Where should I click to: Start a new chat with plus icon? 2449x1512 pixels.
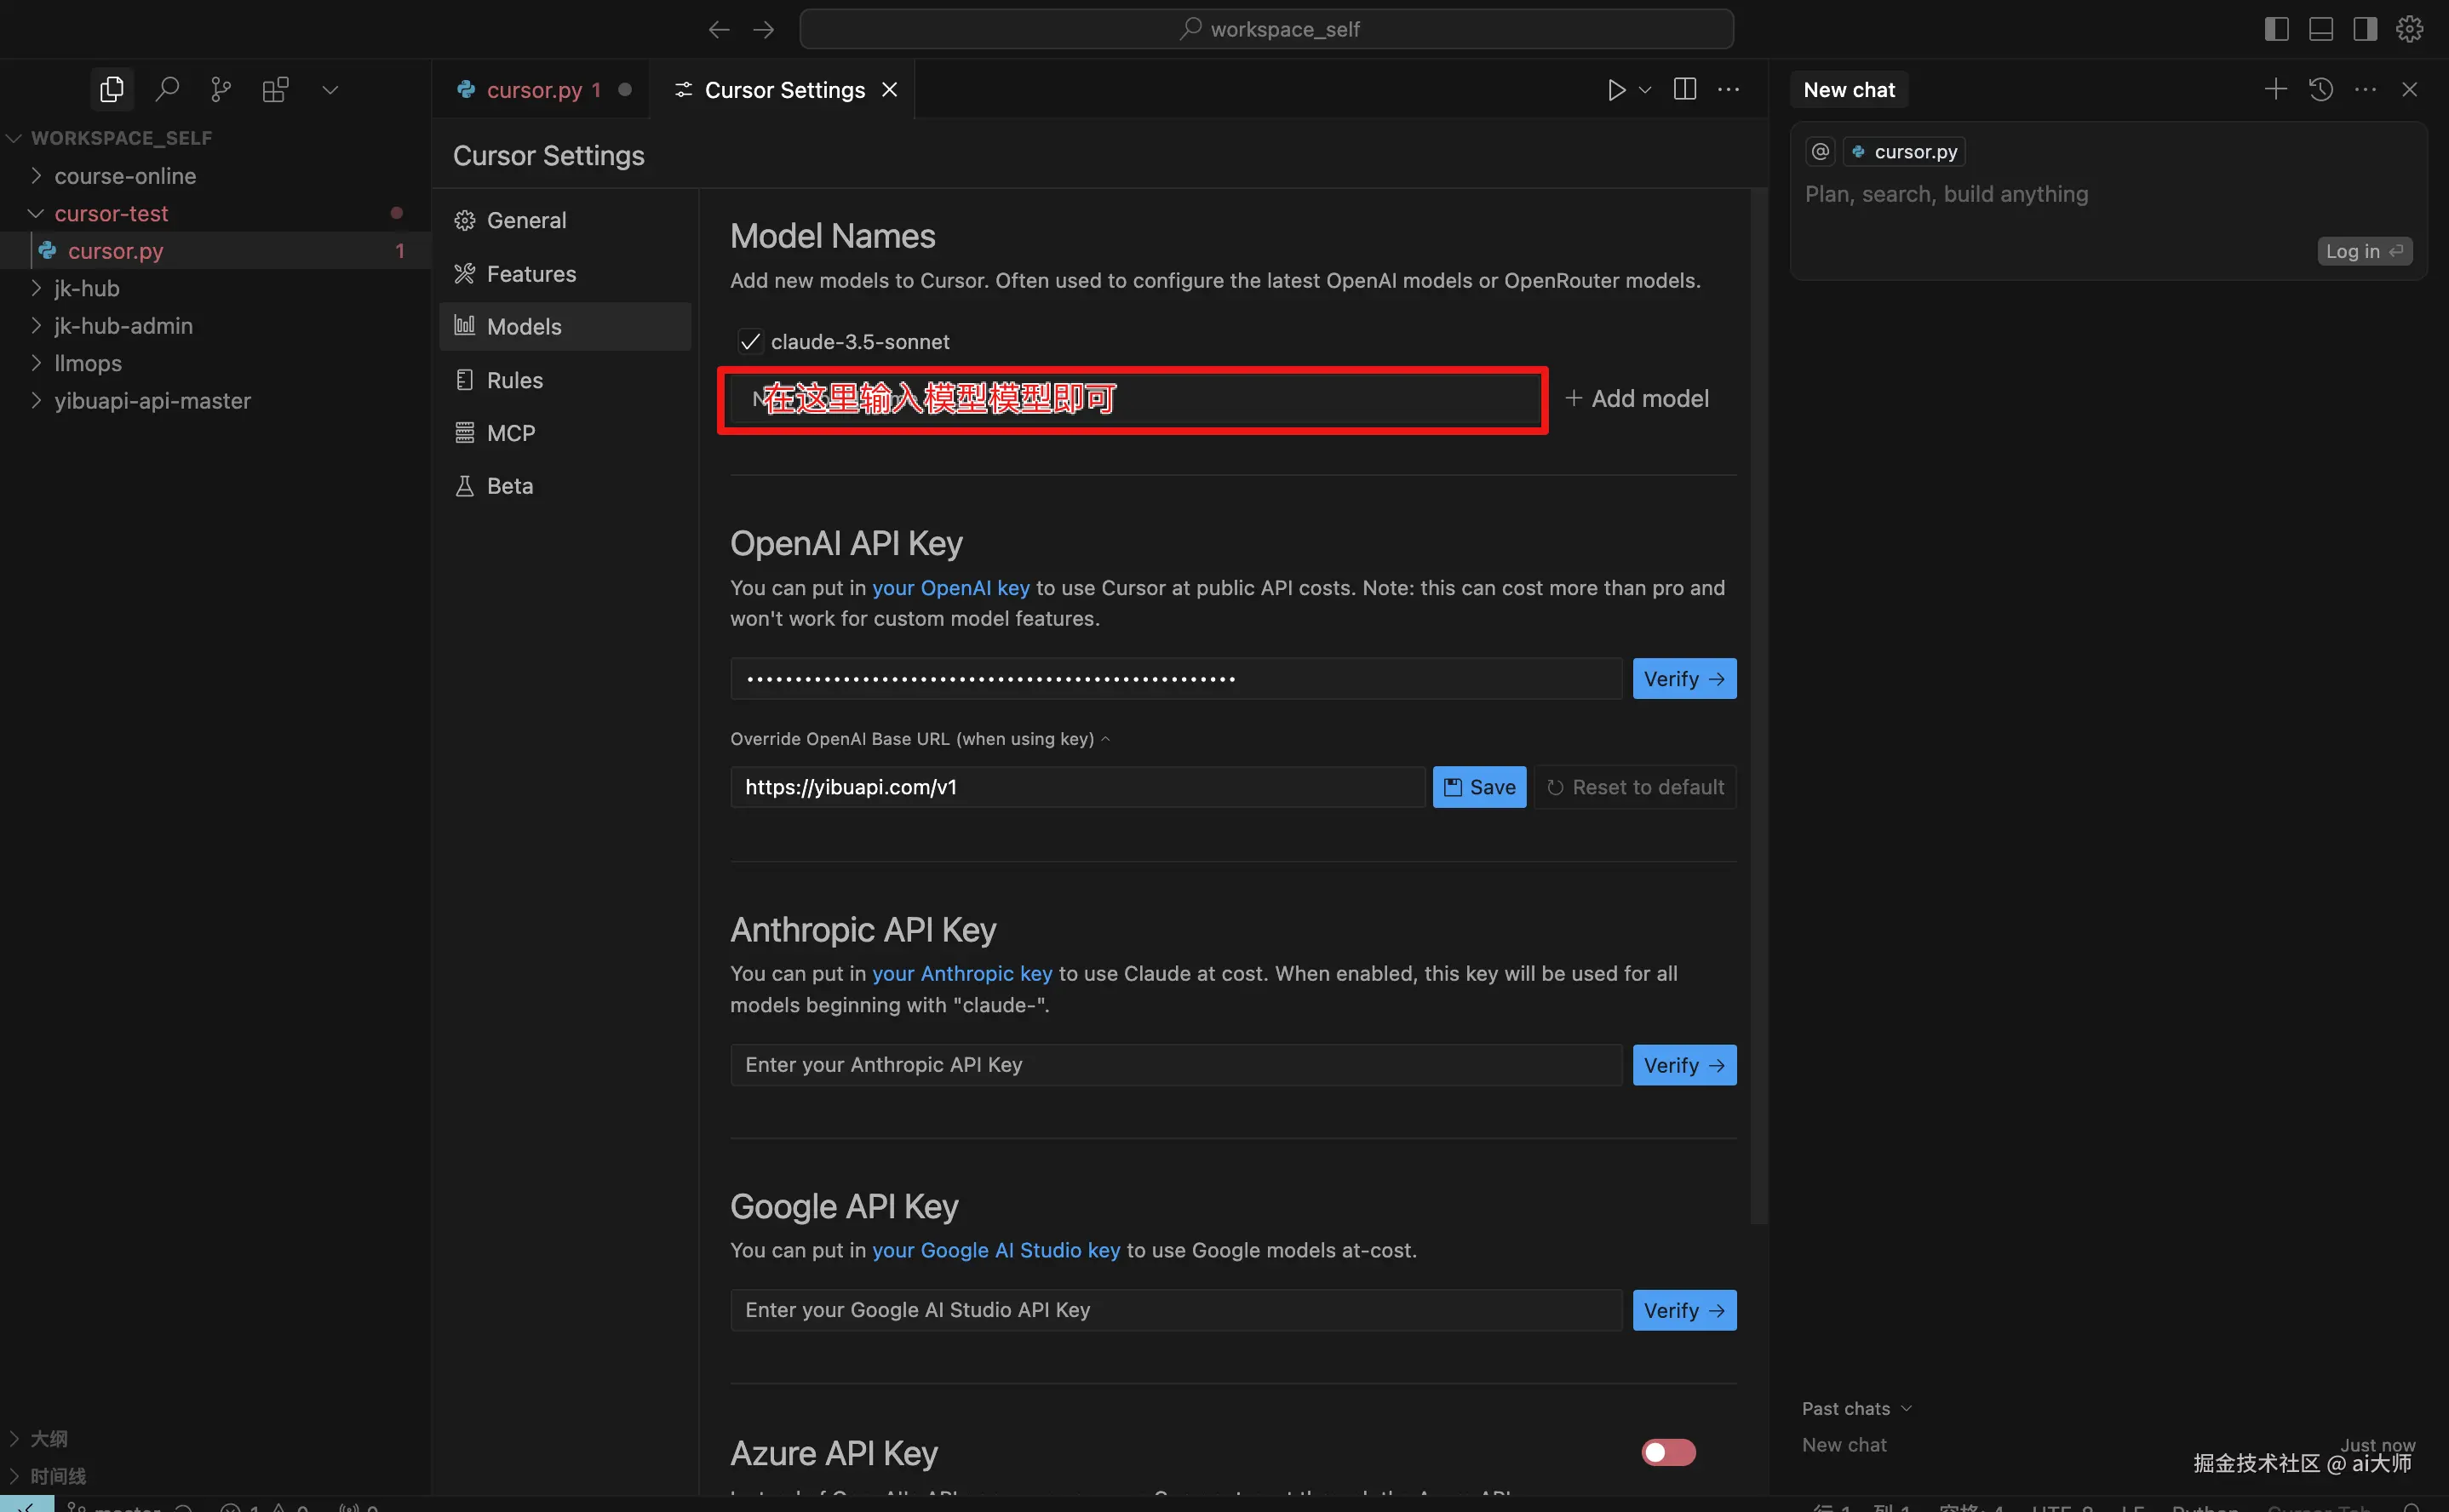pyautogui.click(x=2275, y=90)
